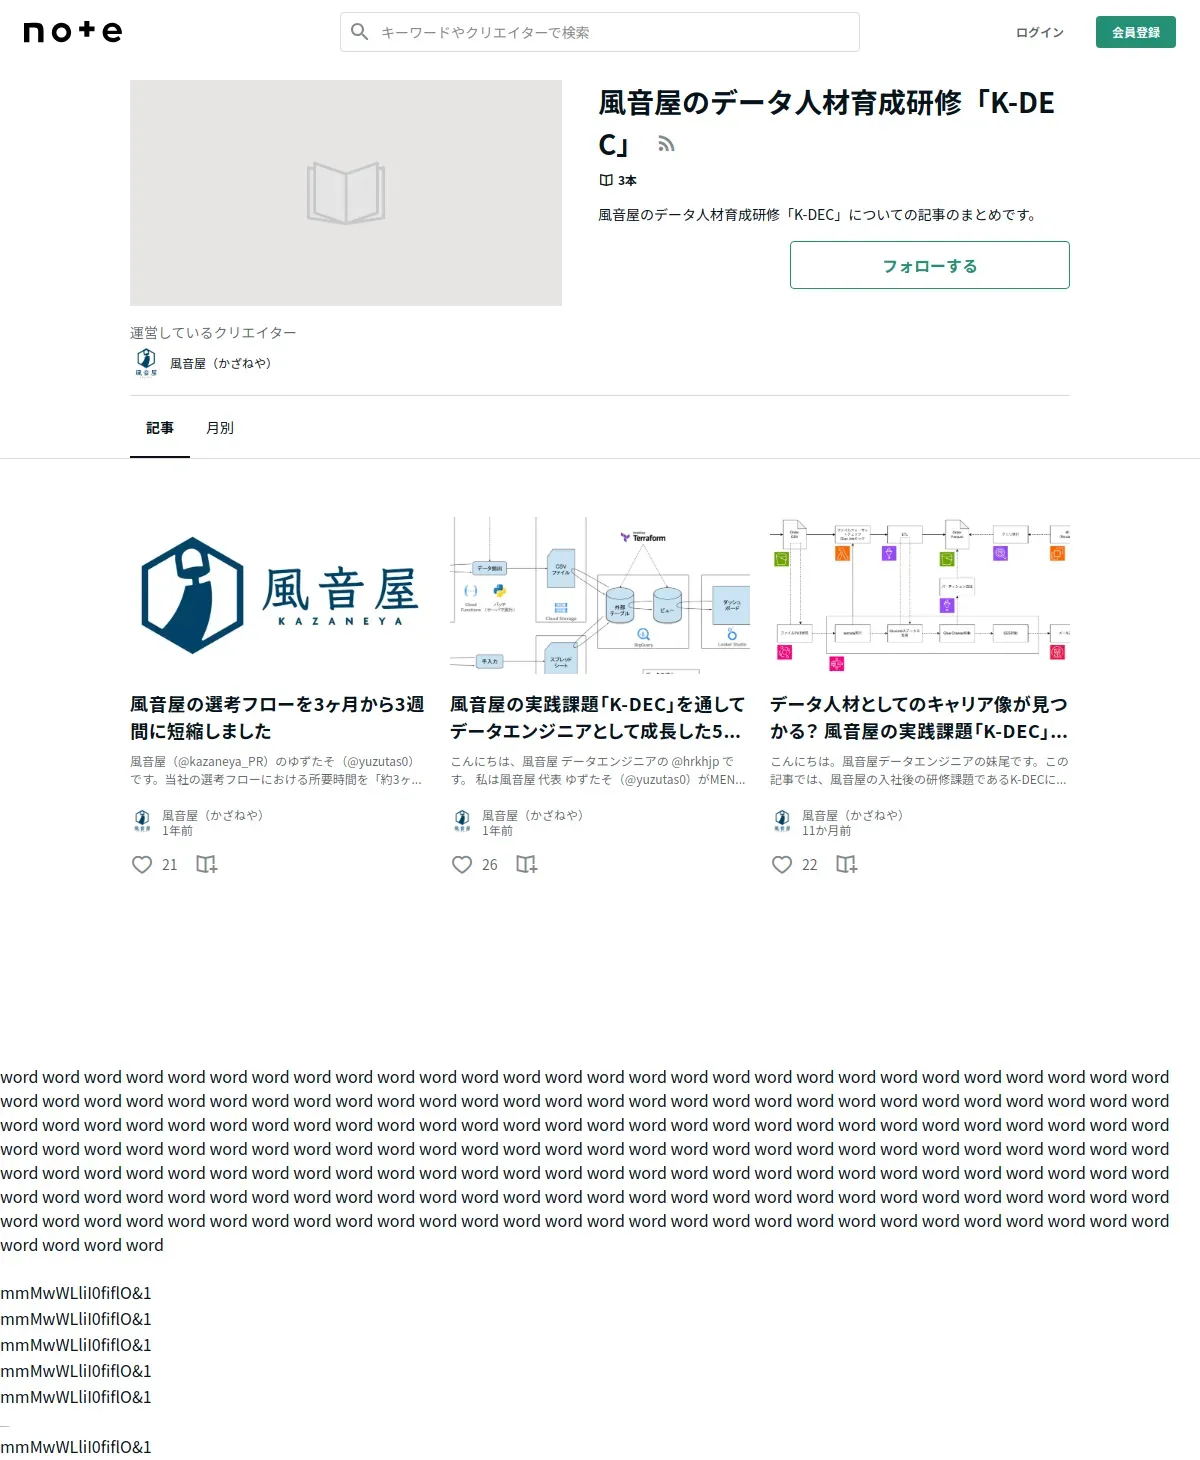This screenshot has width=1200, height=1460.
Task: Switch to the 月別 tab
Action: coord(220,428)
